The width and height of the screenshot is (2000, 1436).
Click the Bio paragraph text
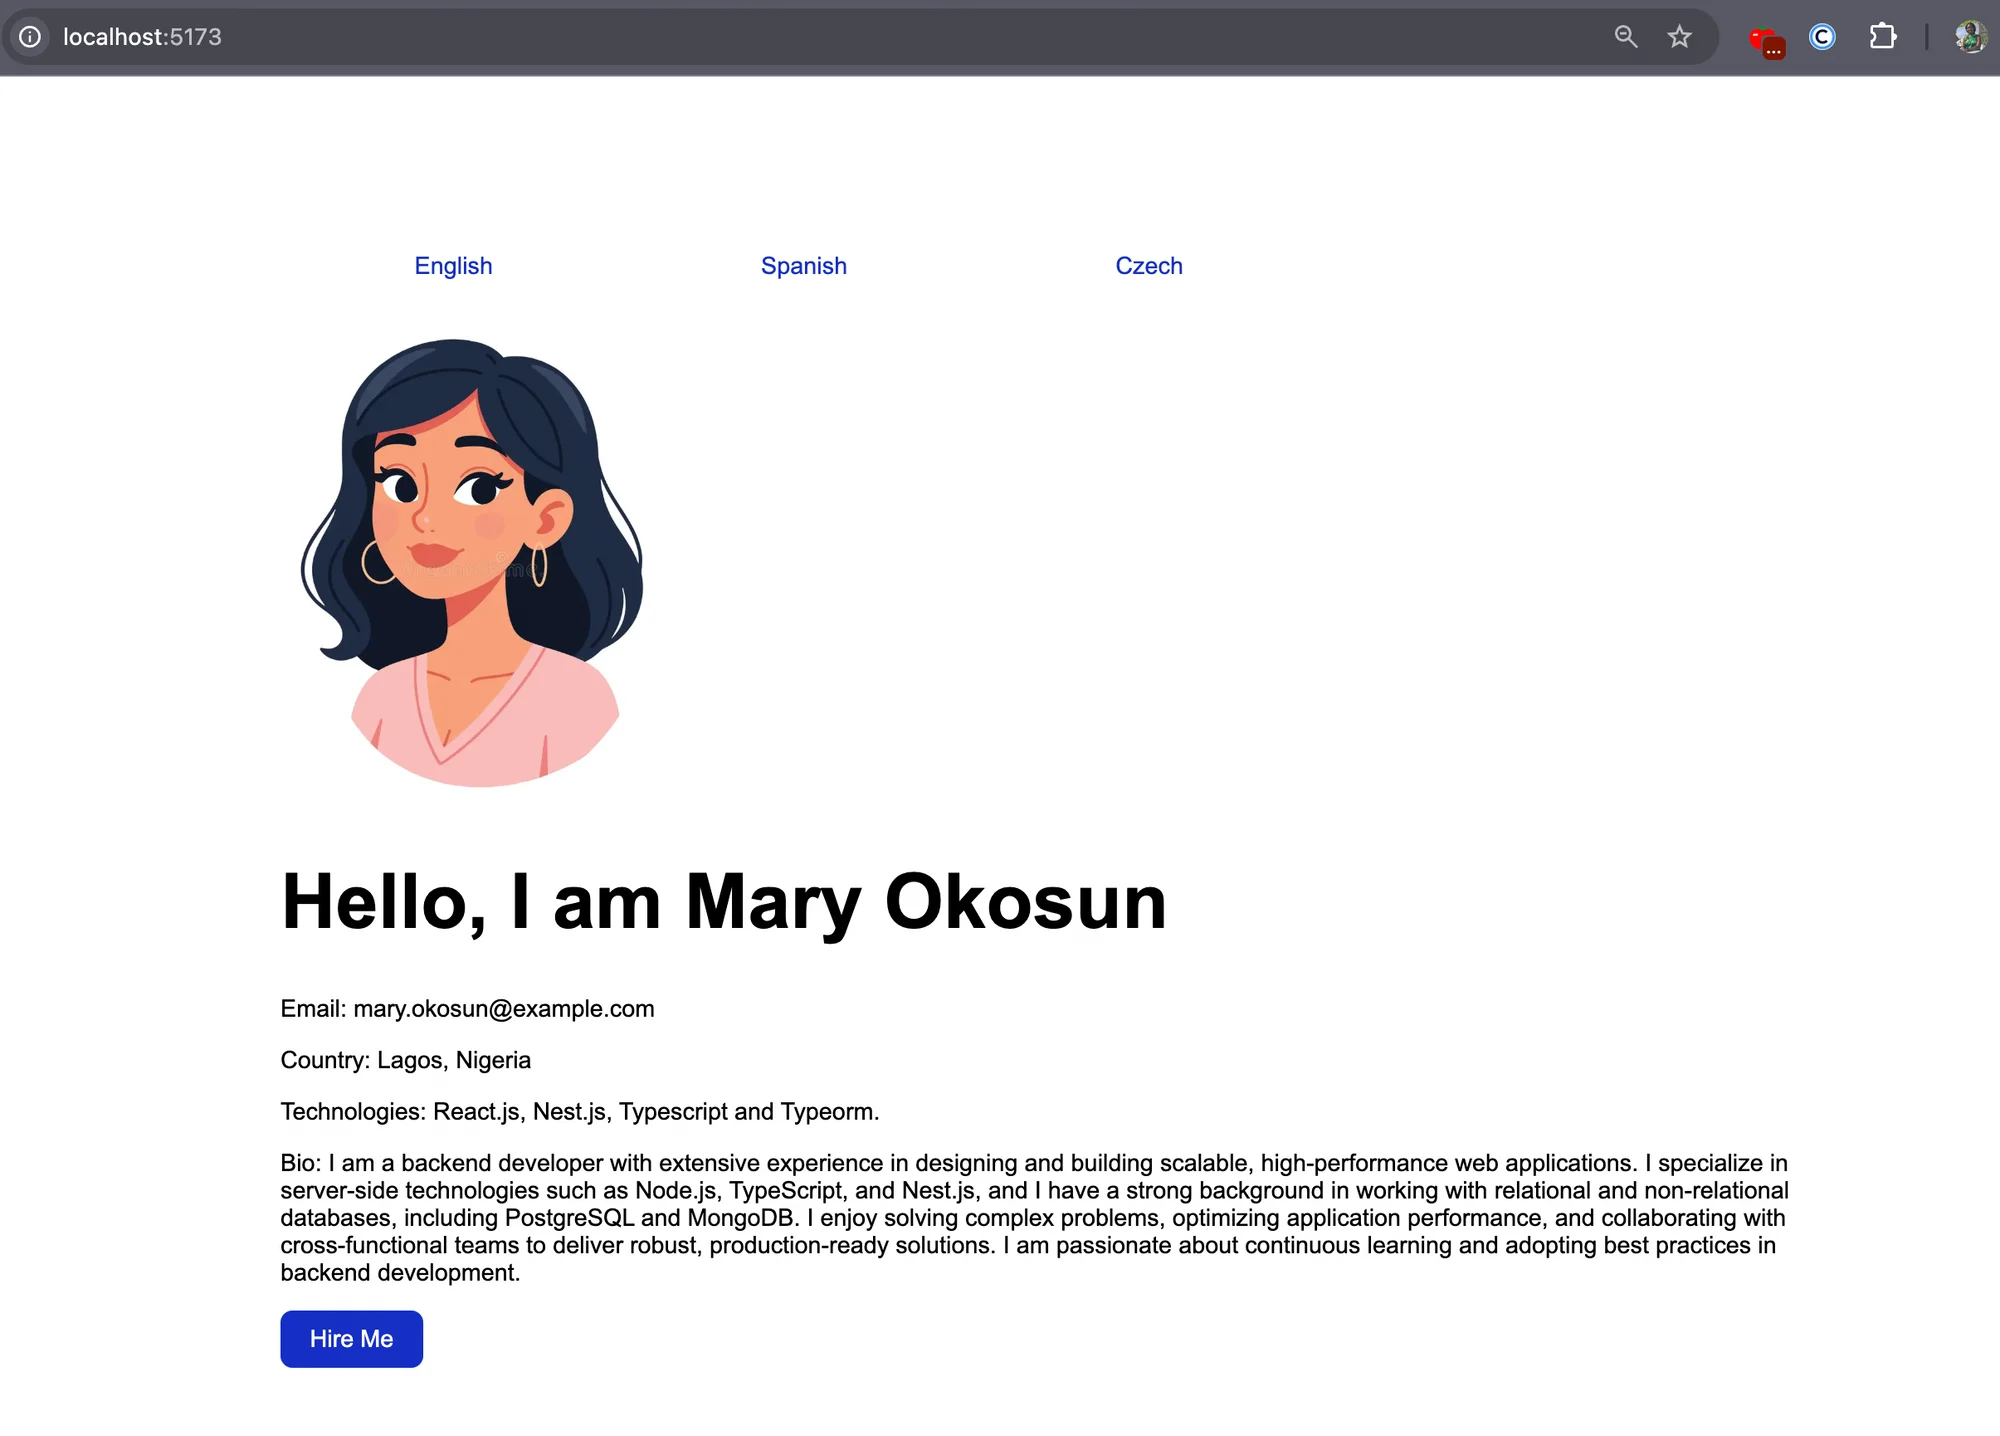(x=1030, y=1218)
